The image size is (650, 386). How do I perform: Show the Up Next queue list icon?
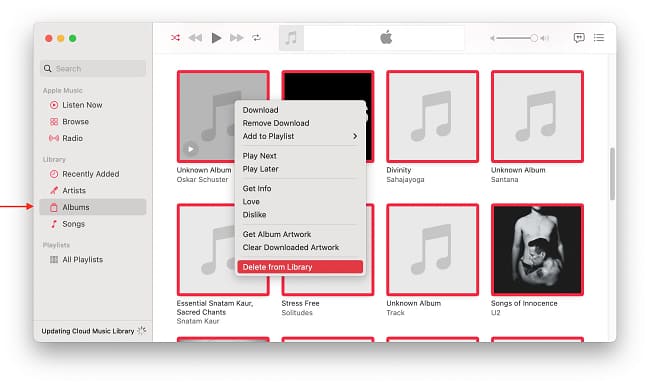(599, 38)
